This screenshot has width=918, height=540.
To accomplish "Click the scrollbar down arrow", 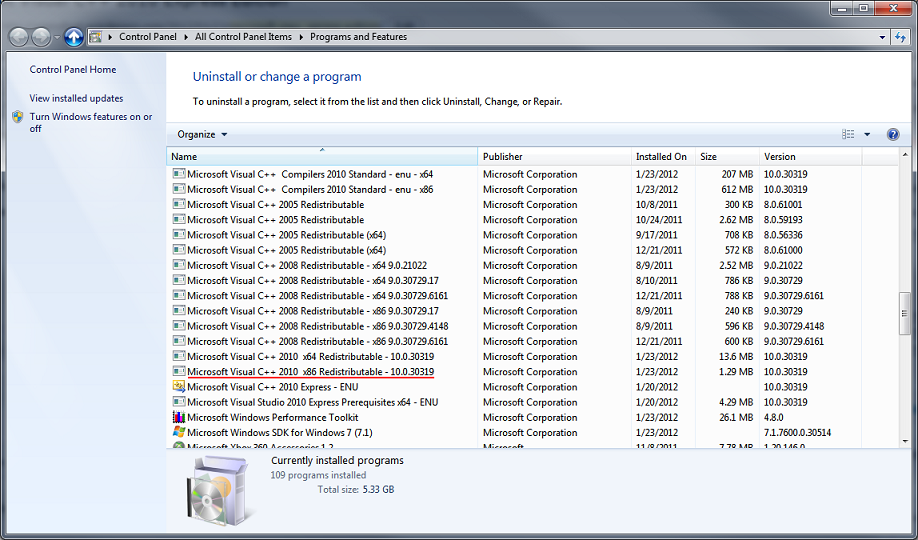I will pos(905,442).
